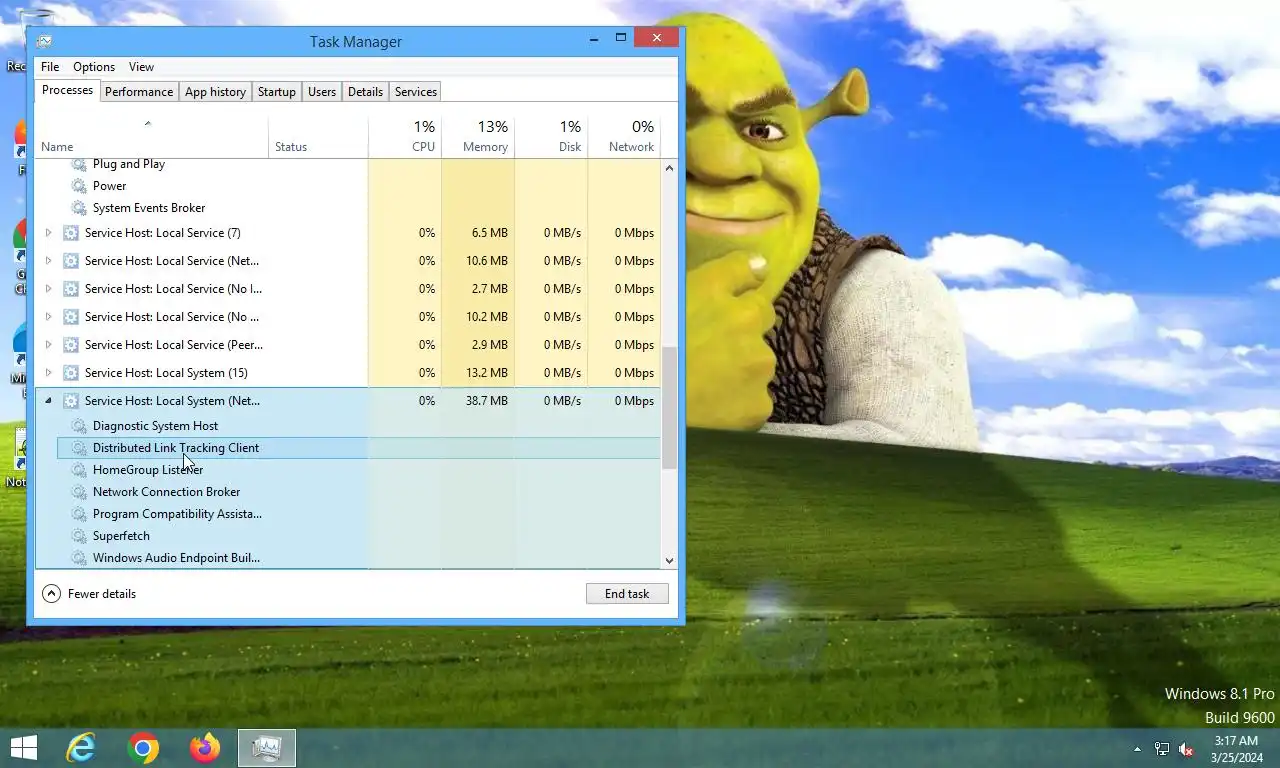Select the Processes tab
Image resolution: width=1280 pixels, height=768 pixels.
click(68, 90)
